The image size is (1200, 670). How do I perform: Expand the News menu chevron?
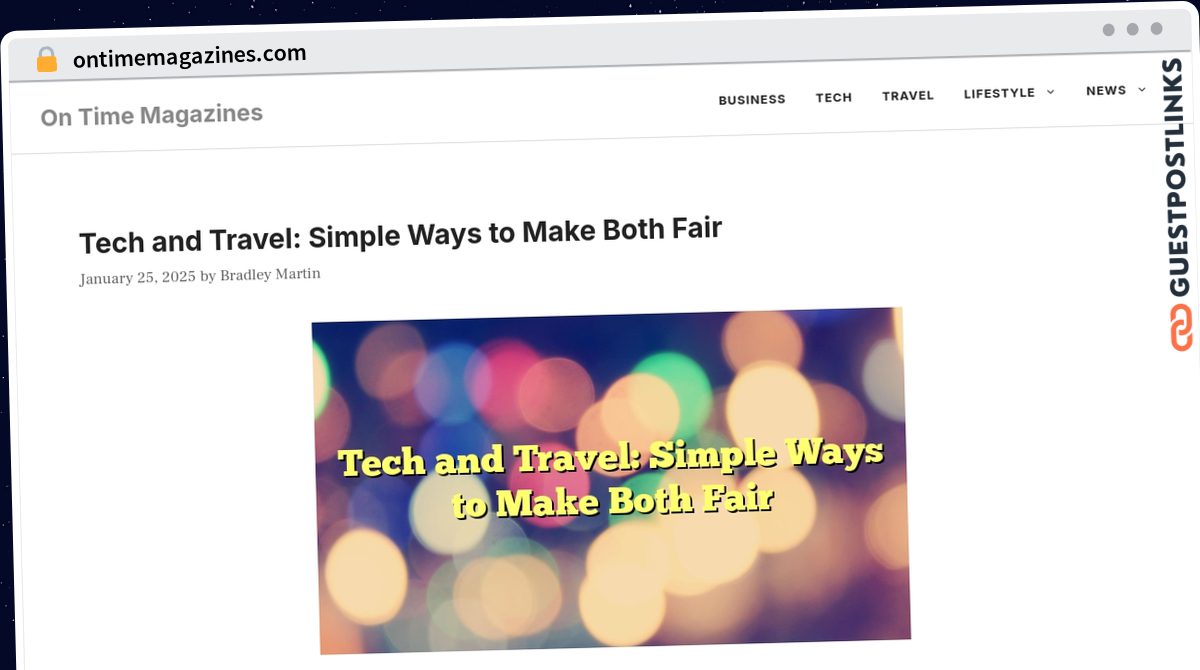[1142, 89]
